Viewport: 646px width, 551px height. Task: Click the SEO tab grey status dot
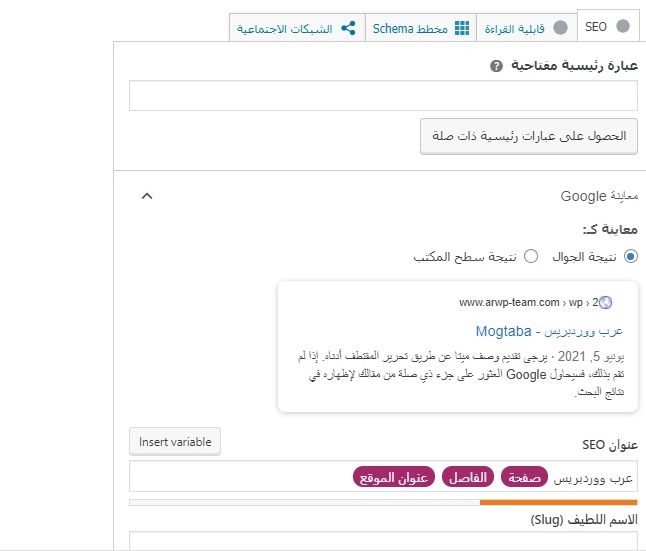(623, 26)
